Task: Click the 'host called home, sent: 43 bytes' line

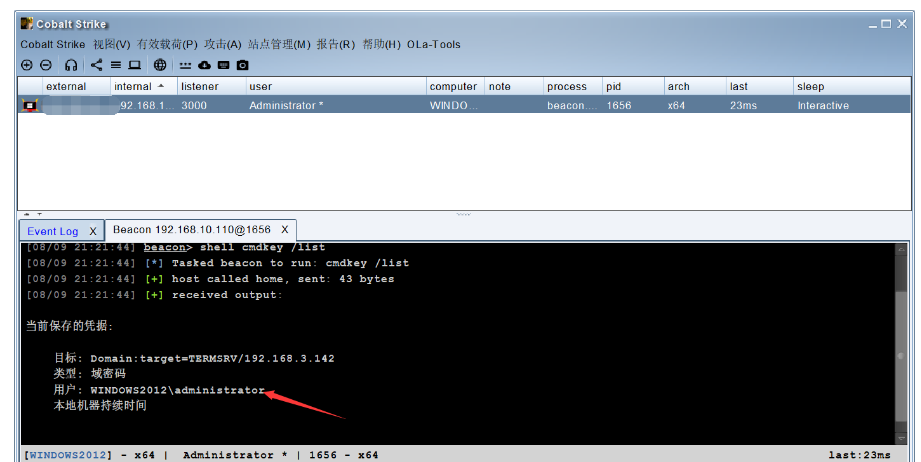Action: (x=283, y=279)
